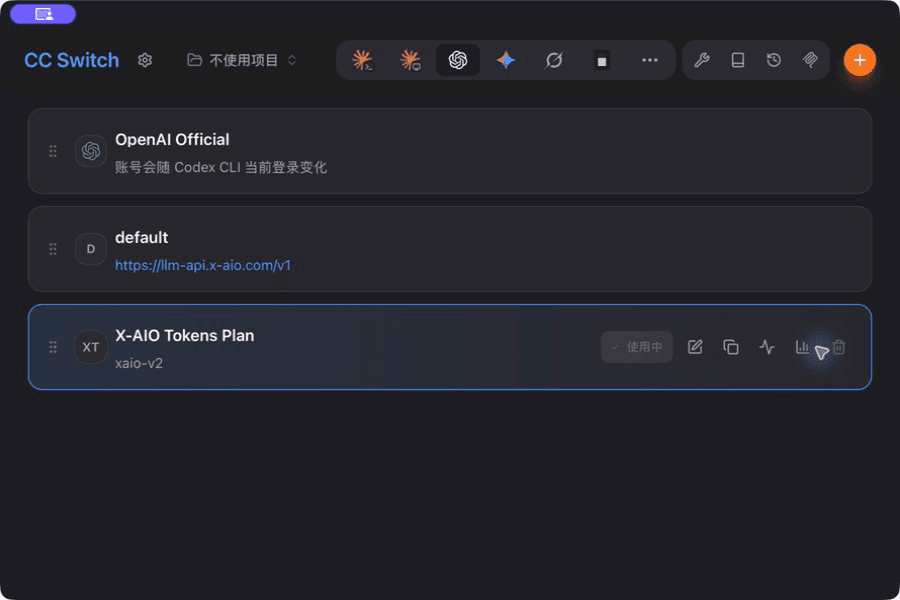Duplicate the X-AIO Tokens Plan provider

731,347
